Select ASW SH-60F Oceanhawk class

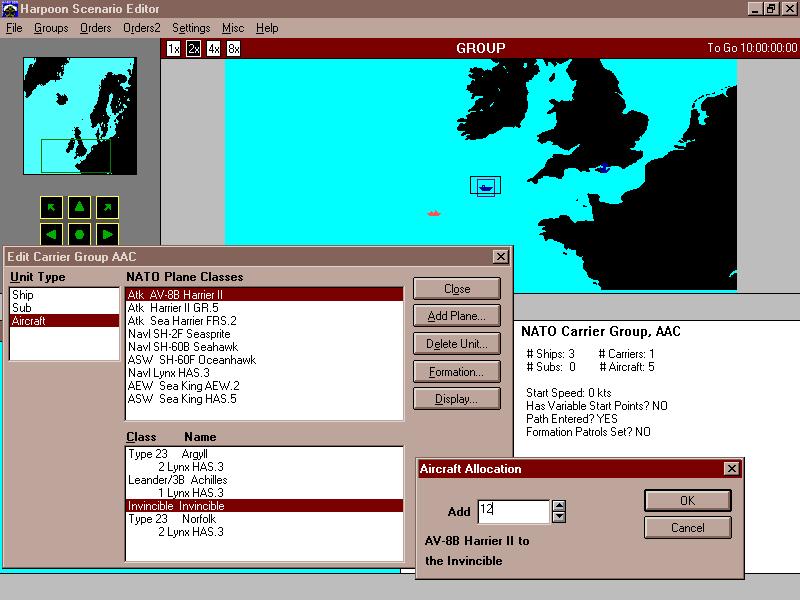point(264,360)
